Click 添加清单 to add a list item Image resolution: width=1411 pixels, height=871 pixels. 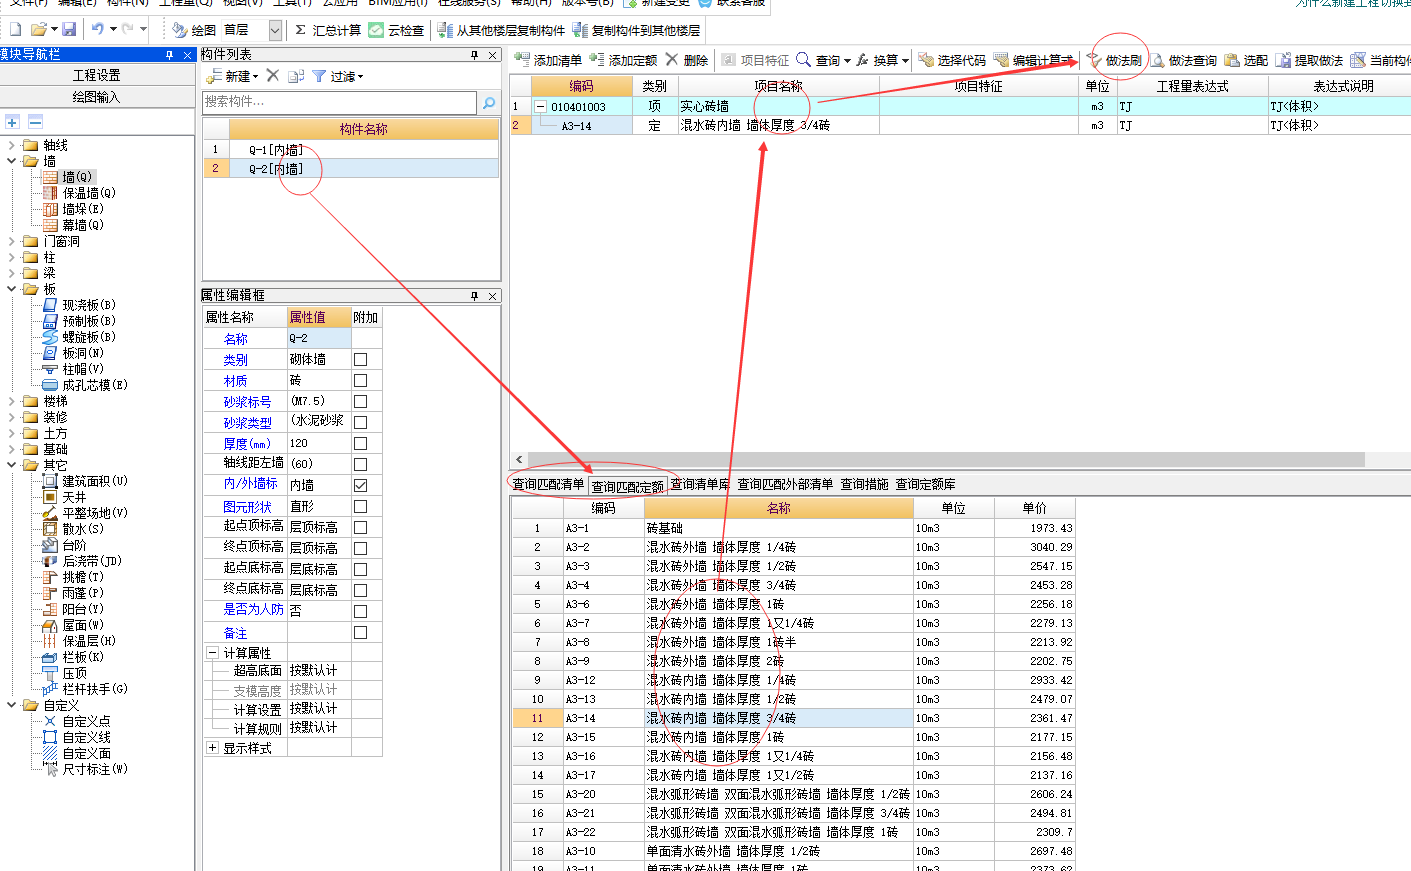point(548,60)
